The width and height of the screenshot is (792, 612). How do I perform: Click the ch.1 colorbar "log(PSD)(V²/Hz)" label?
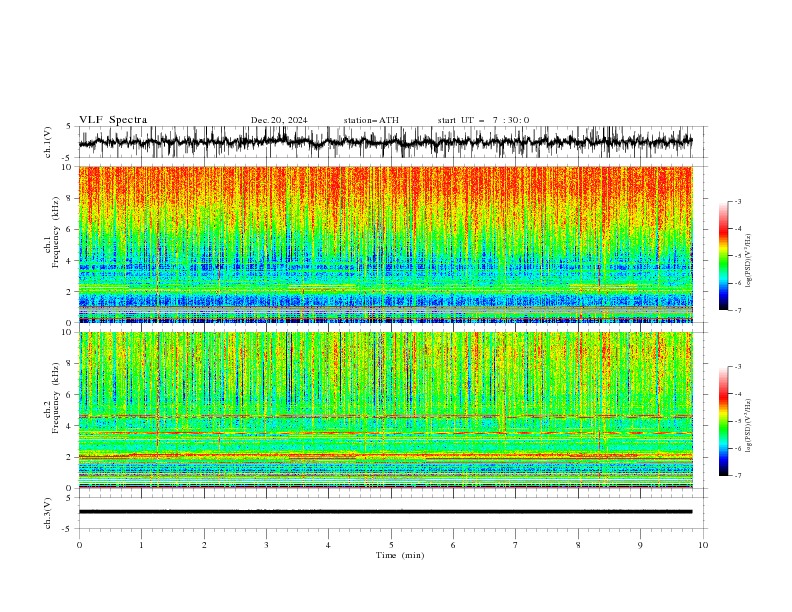point(749,261)
